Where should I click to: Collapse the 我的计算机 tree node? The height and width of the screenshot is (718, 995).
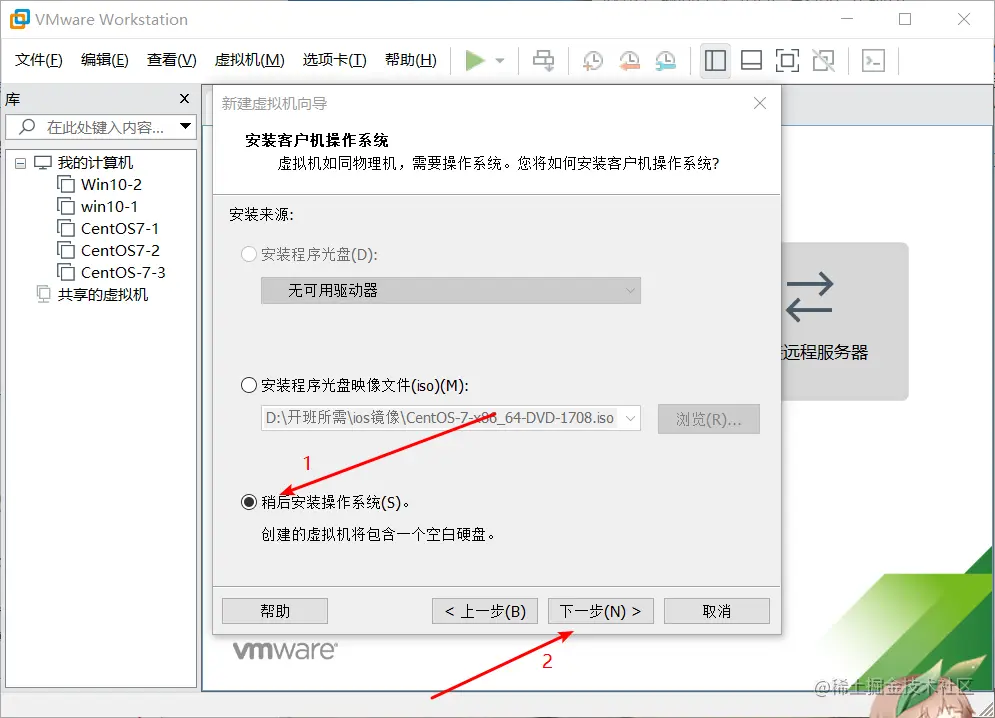[x=20, y=163]
